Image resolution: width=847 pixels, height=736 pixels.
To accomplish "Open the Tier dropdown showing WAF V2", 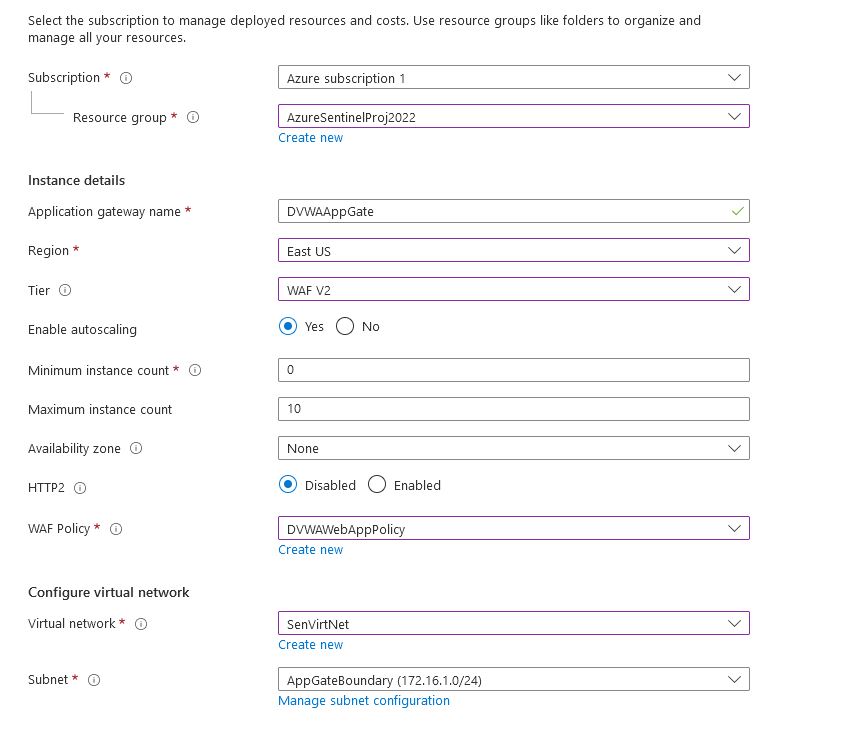I will 513,289.
